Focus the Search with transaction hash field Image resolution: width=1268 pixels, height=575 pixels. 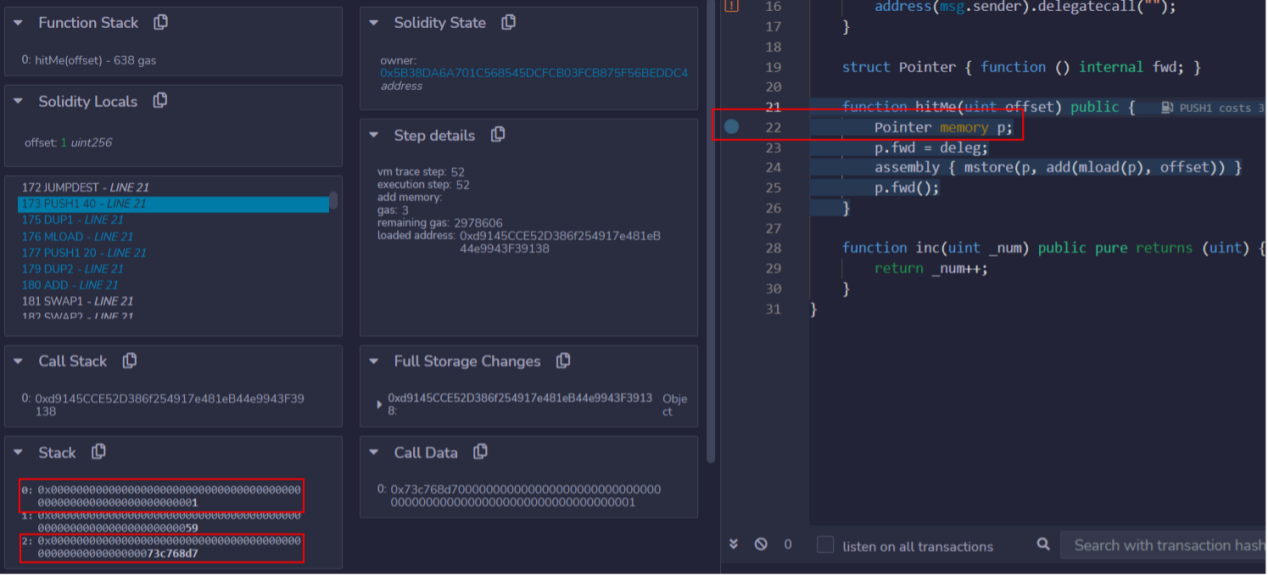pos(1165,545)
